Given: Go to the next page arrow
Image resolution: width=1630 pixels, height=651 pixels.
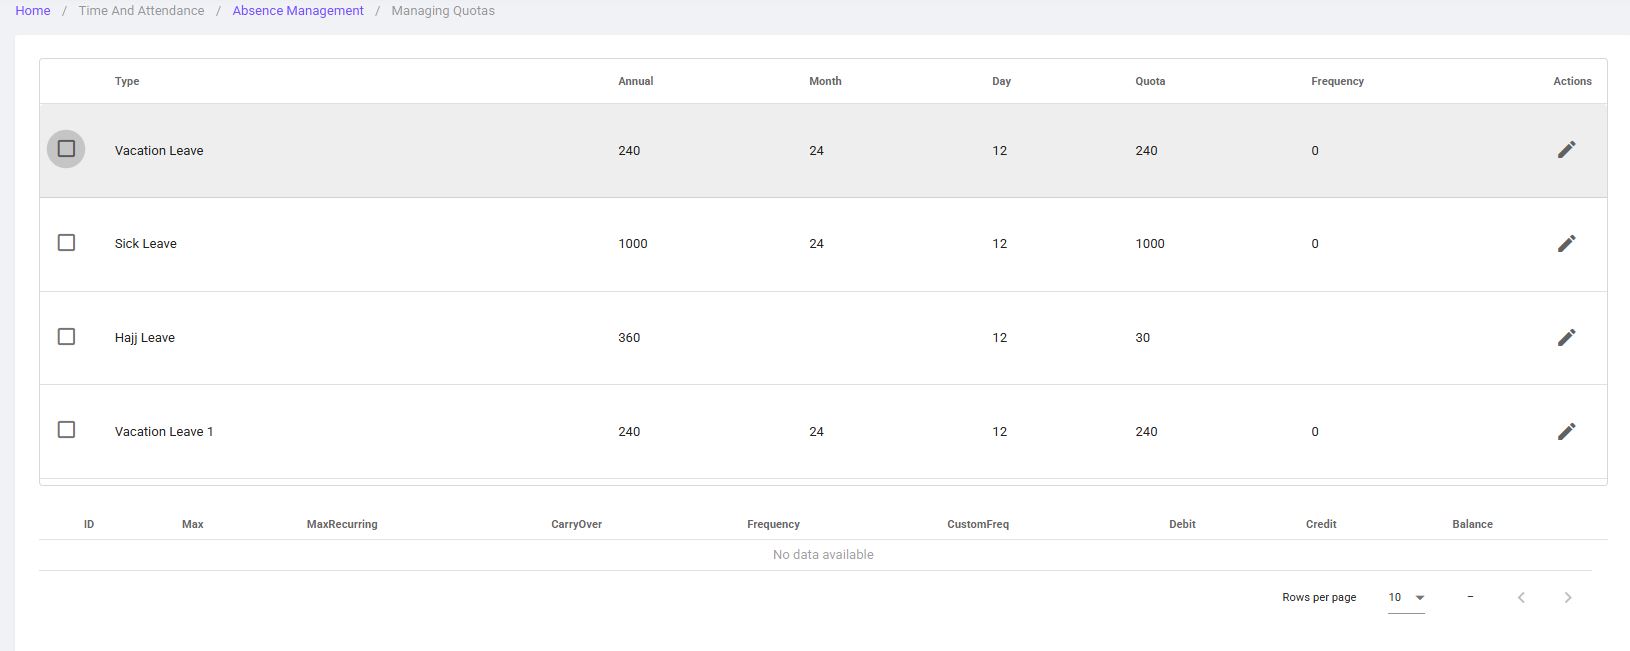Looking at the screenshot, I should pyautogui.click(x=1568, y=597).
